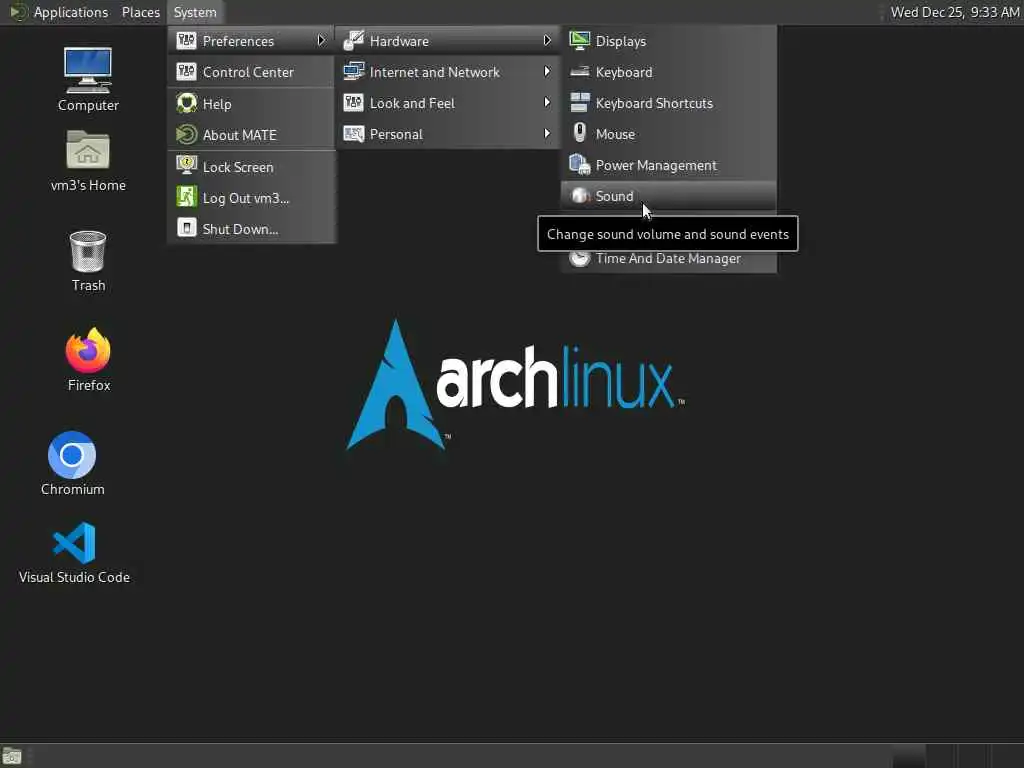
Task: Click the Power Management icon
Action: [579, 165]
